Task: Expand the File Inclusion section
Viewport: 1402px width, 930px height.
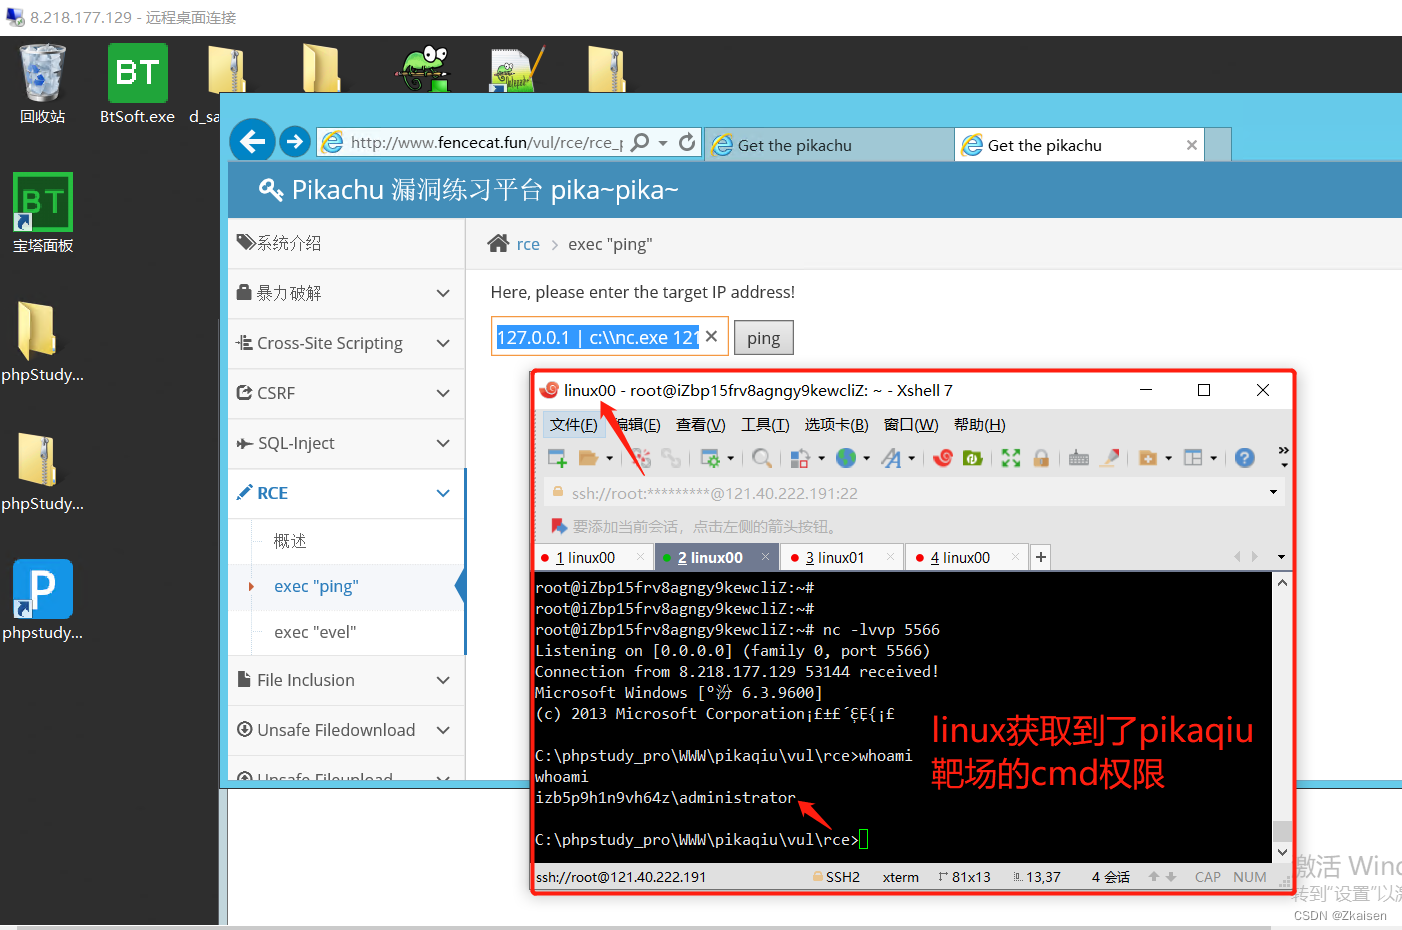Action: coord(346,680)
